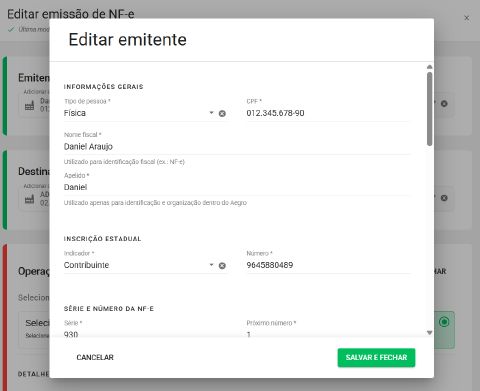This screenshot has height=391, width=480.
Task: Clear the Tipo de pessoa selection
Action: pos(222,114)
